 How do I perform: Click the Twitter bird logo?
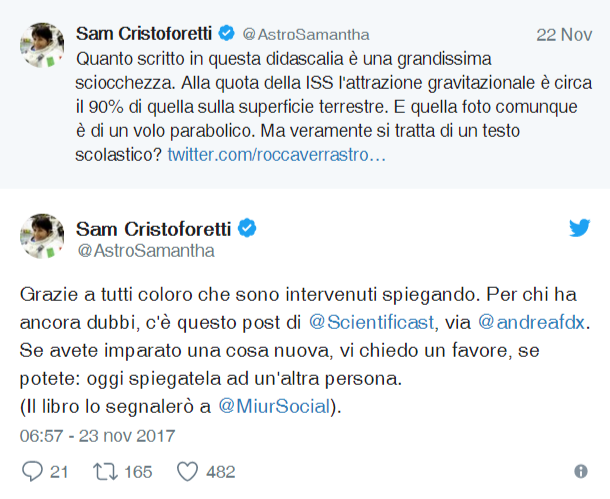tap(580, 227)
